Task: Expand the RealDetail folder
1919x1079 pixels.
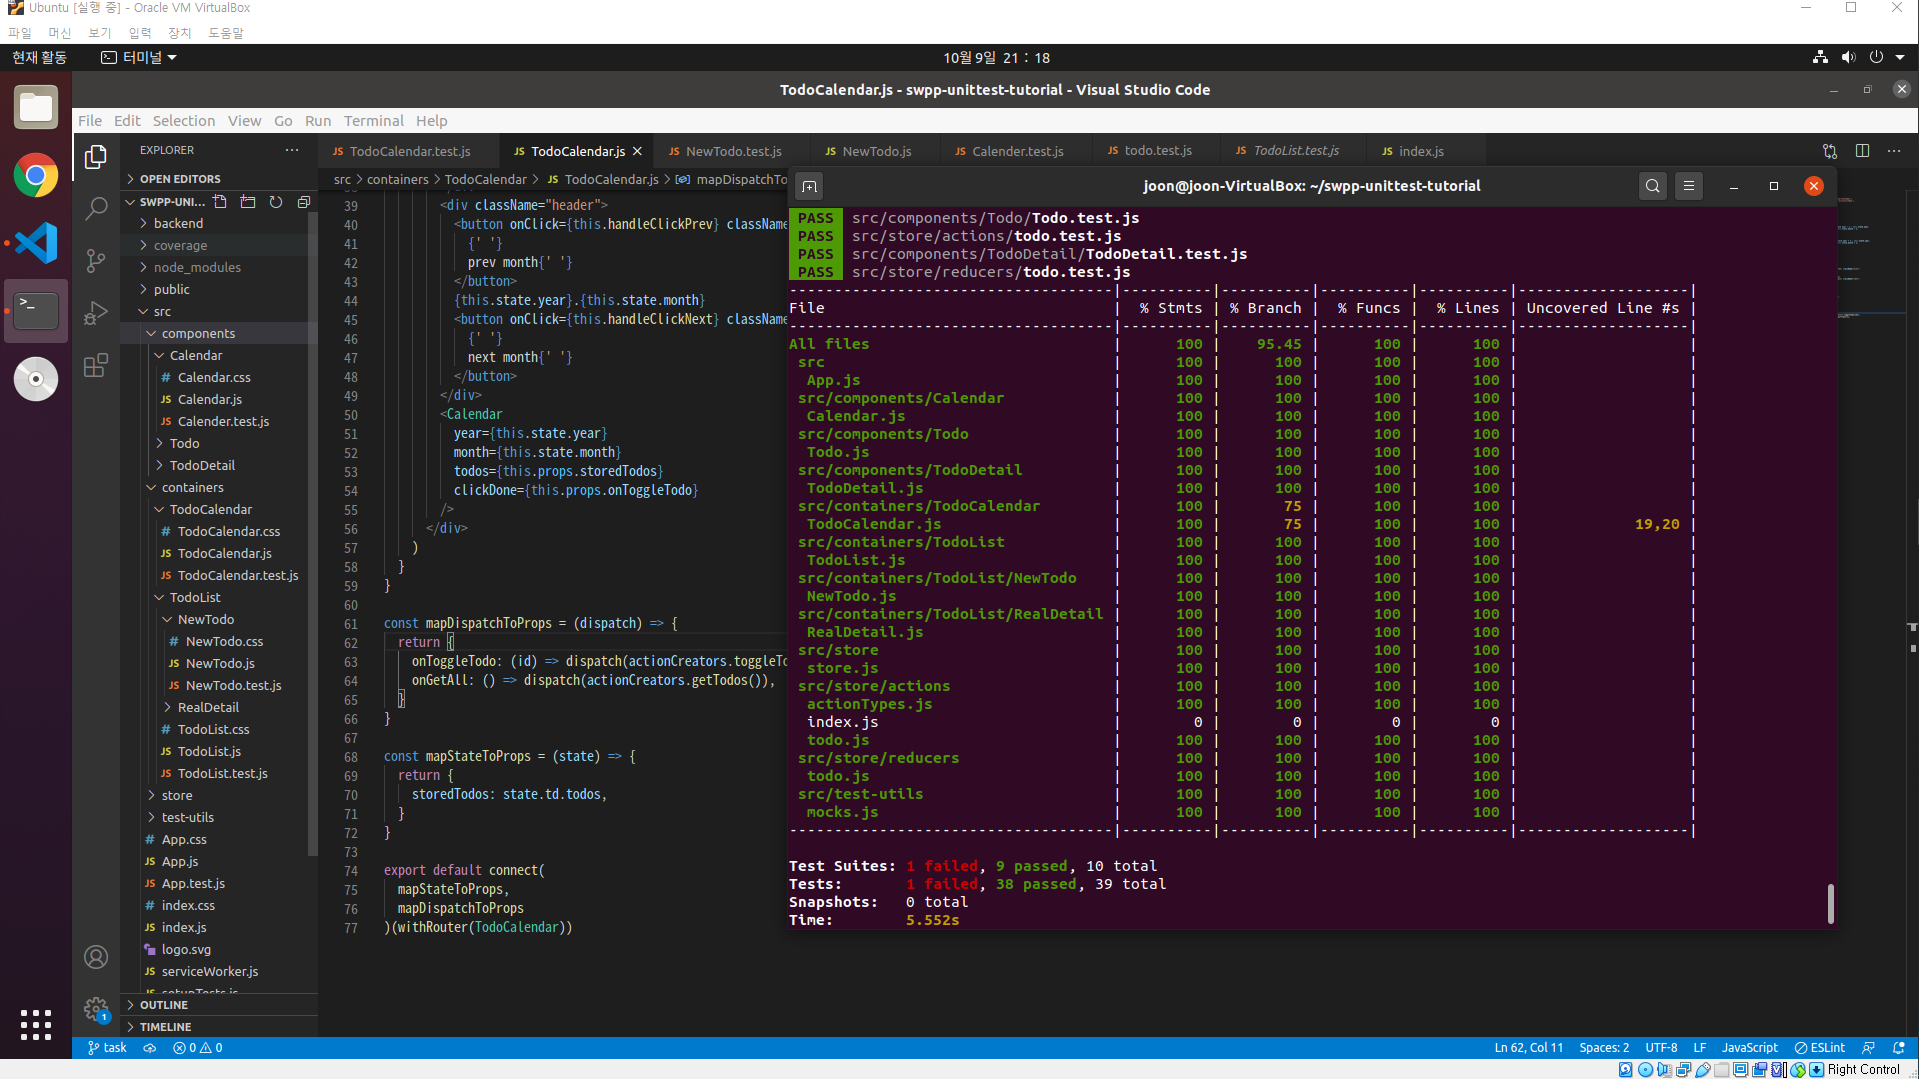Action: 208,708
